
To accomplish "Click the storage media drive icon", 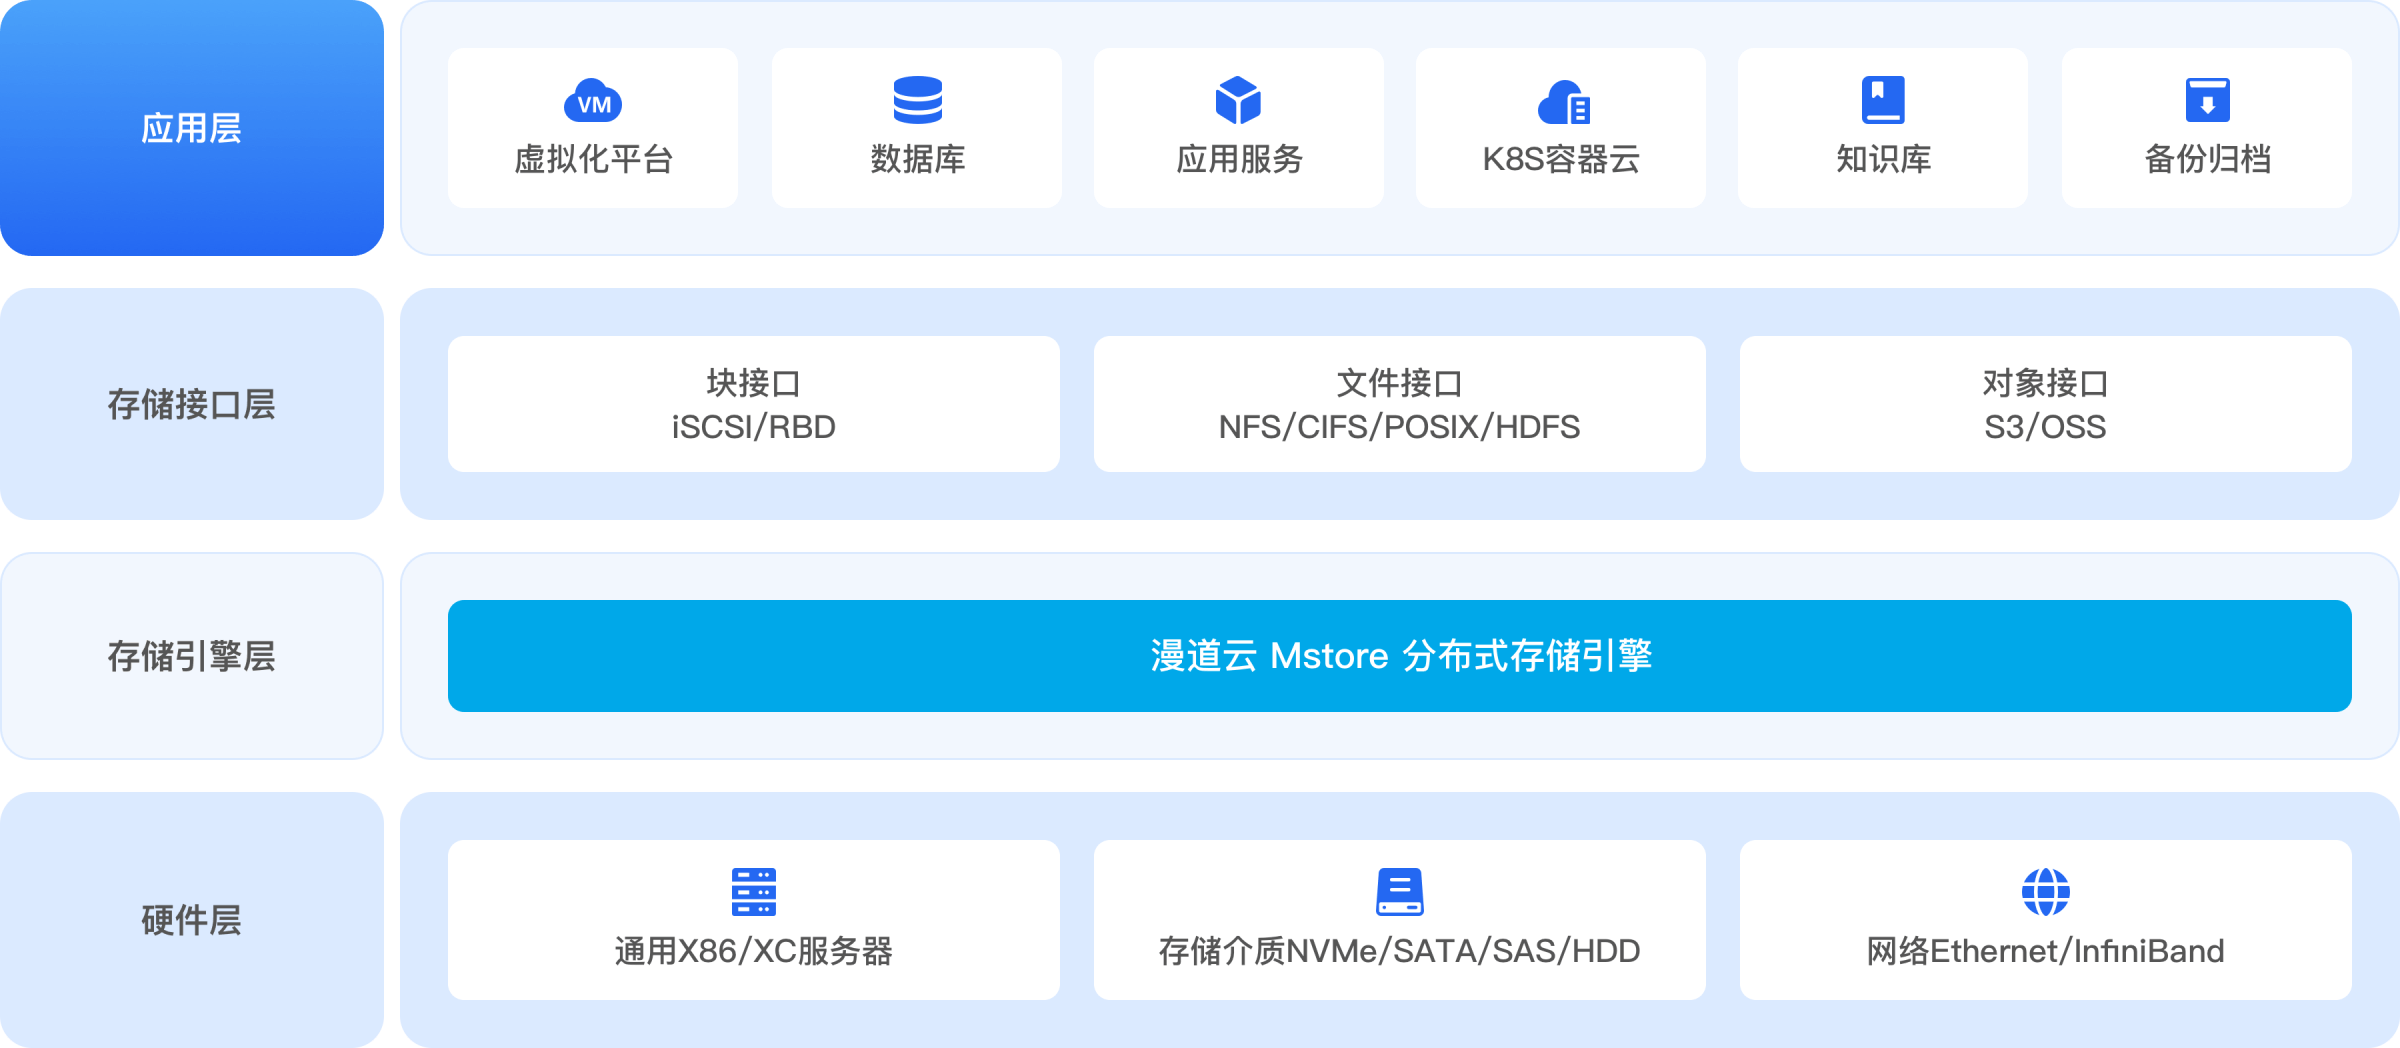I will [x=1399, y=892].
